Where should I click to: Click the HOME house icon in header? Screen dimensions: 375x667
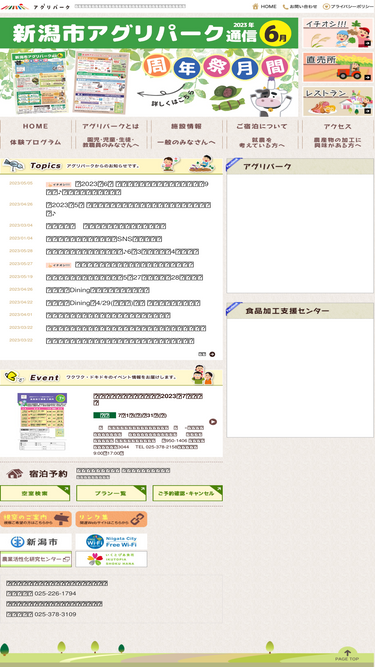click(x=256, y=6)
